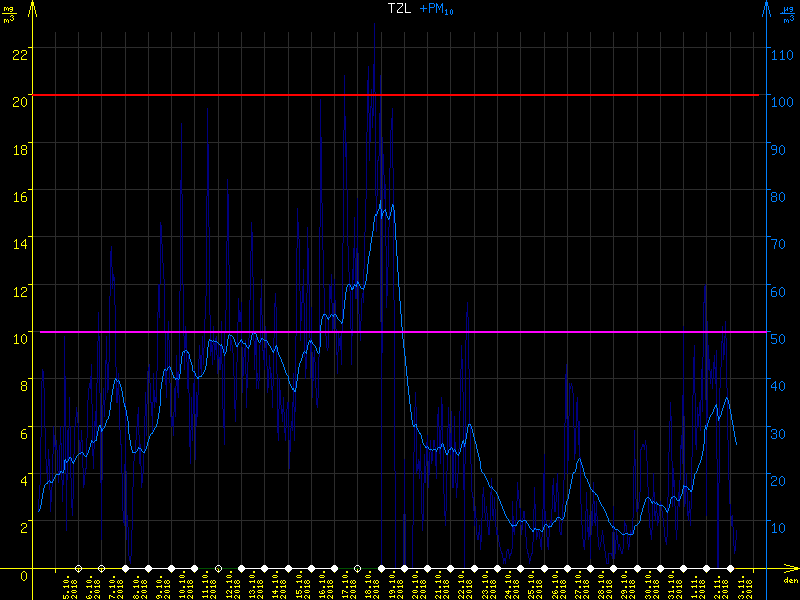
Task: Click the yellow X-axis arrow near 'den'
Action: (790, 569)
